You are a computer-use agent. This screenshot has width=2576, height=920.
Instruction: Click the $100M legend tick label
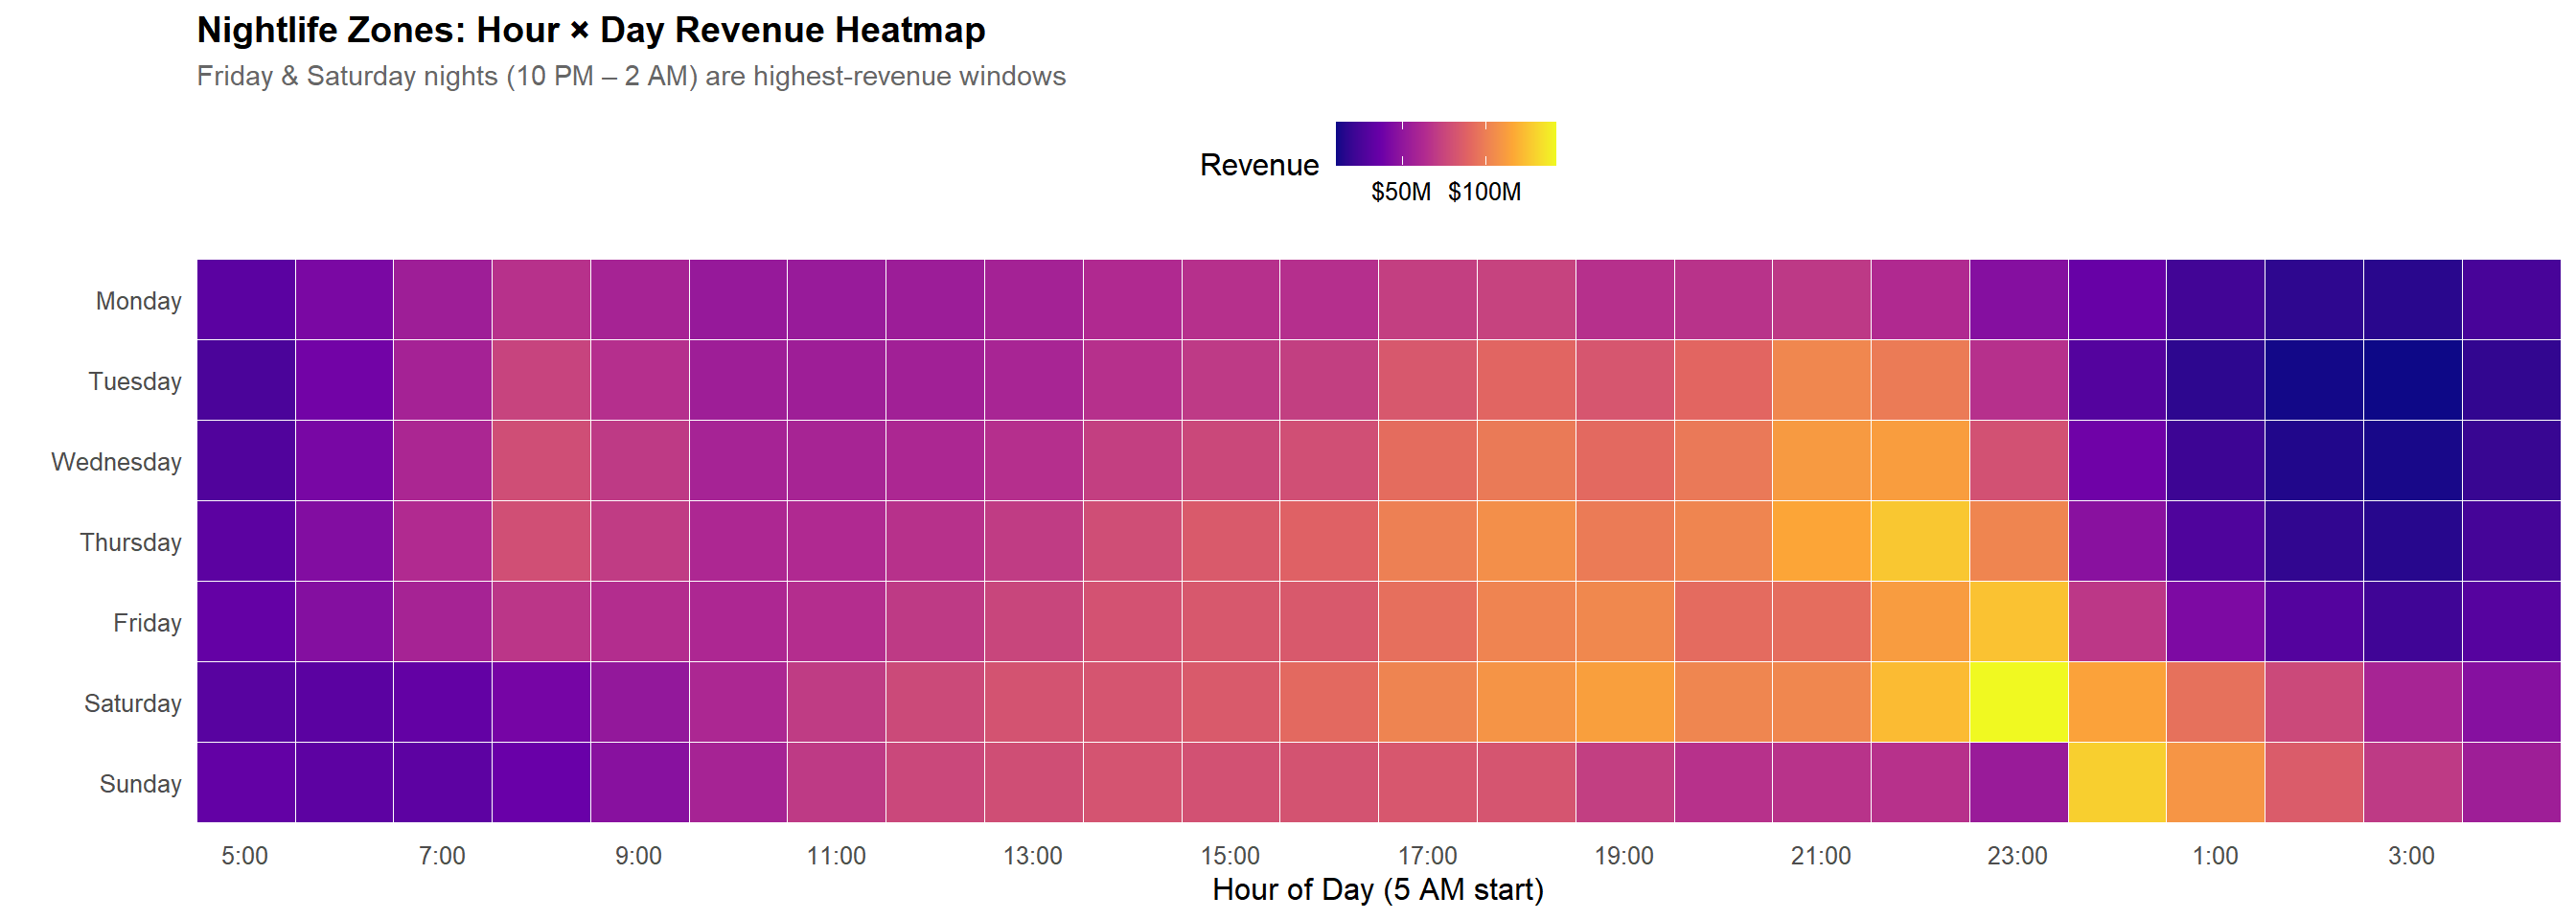click(1484, 192)
